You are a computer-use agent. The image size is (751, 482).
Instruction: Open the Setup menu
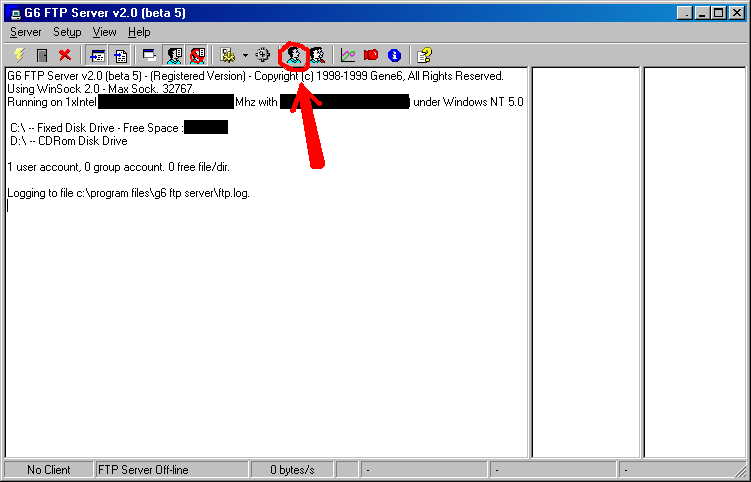click(x=67, y=32)
